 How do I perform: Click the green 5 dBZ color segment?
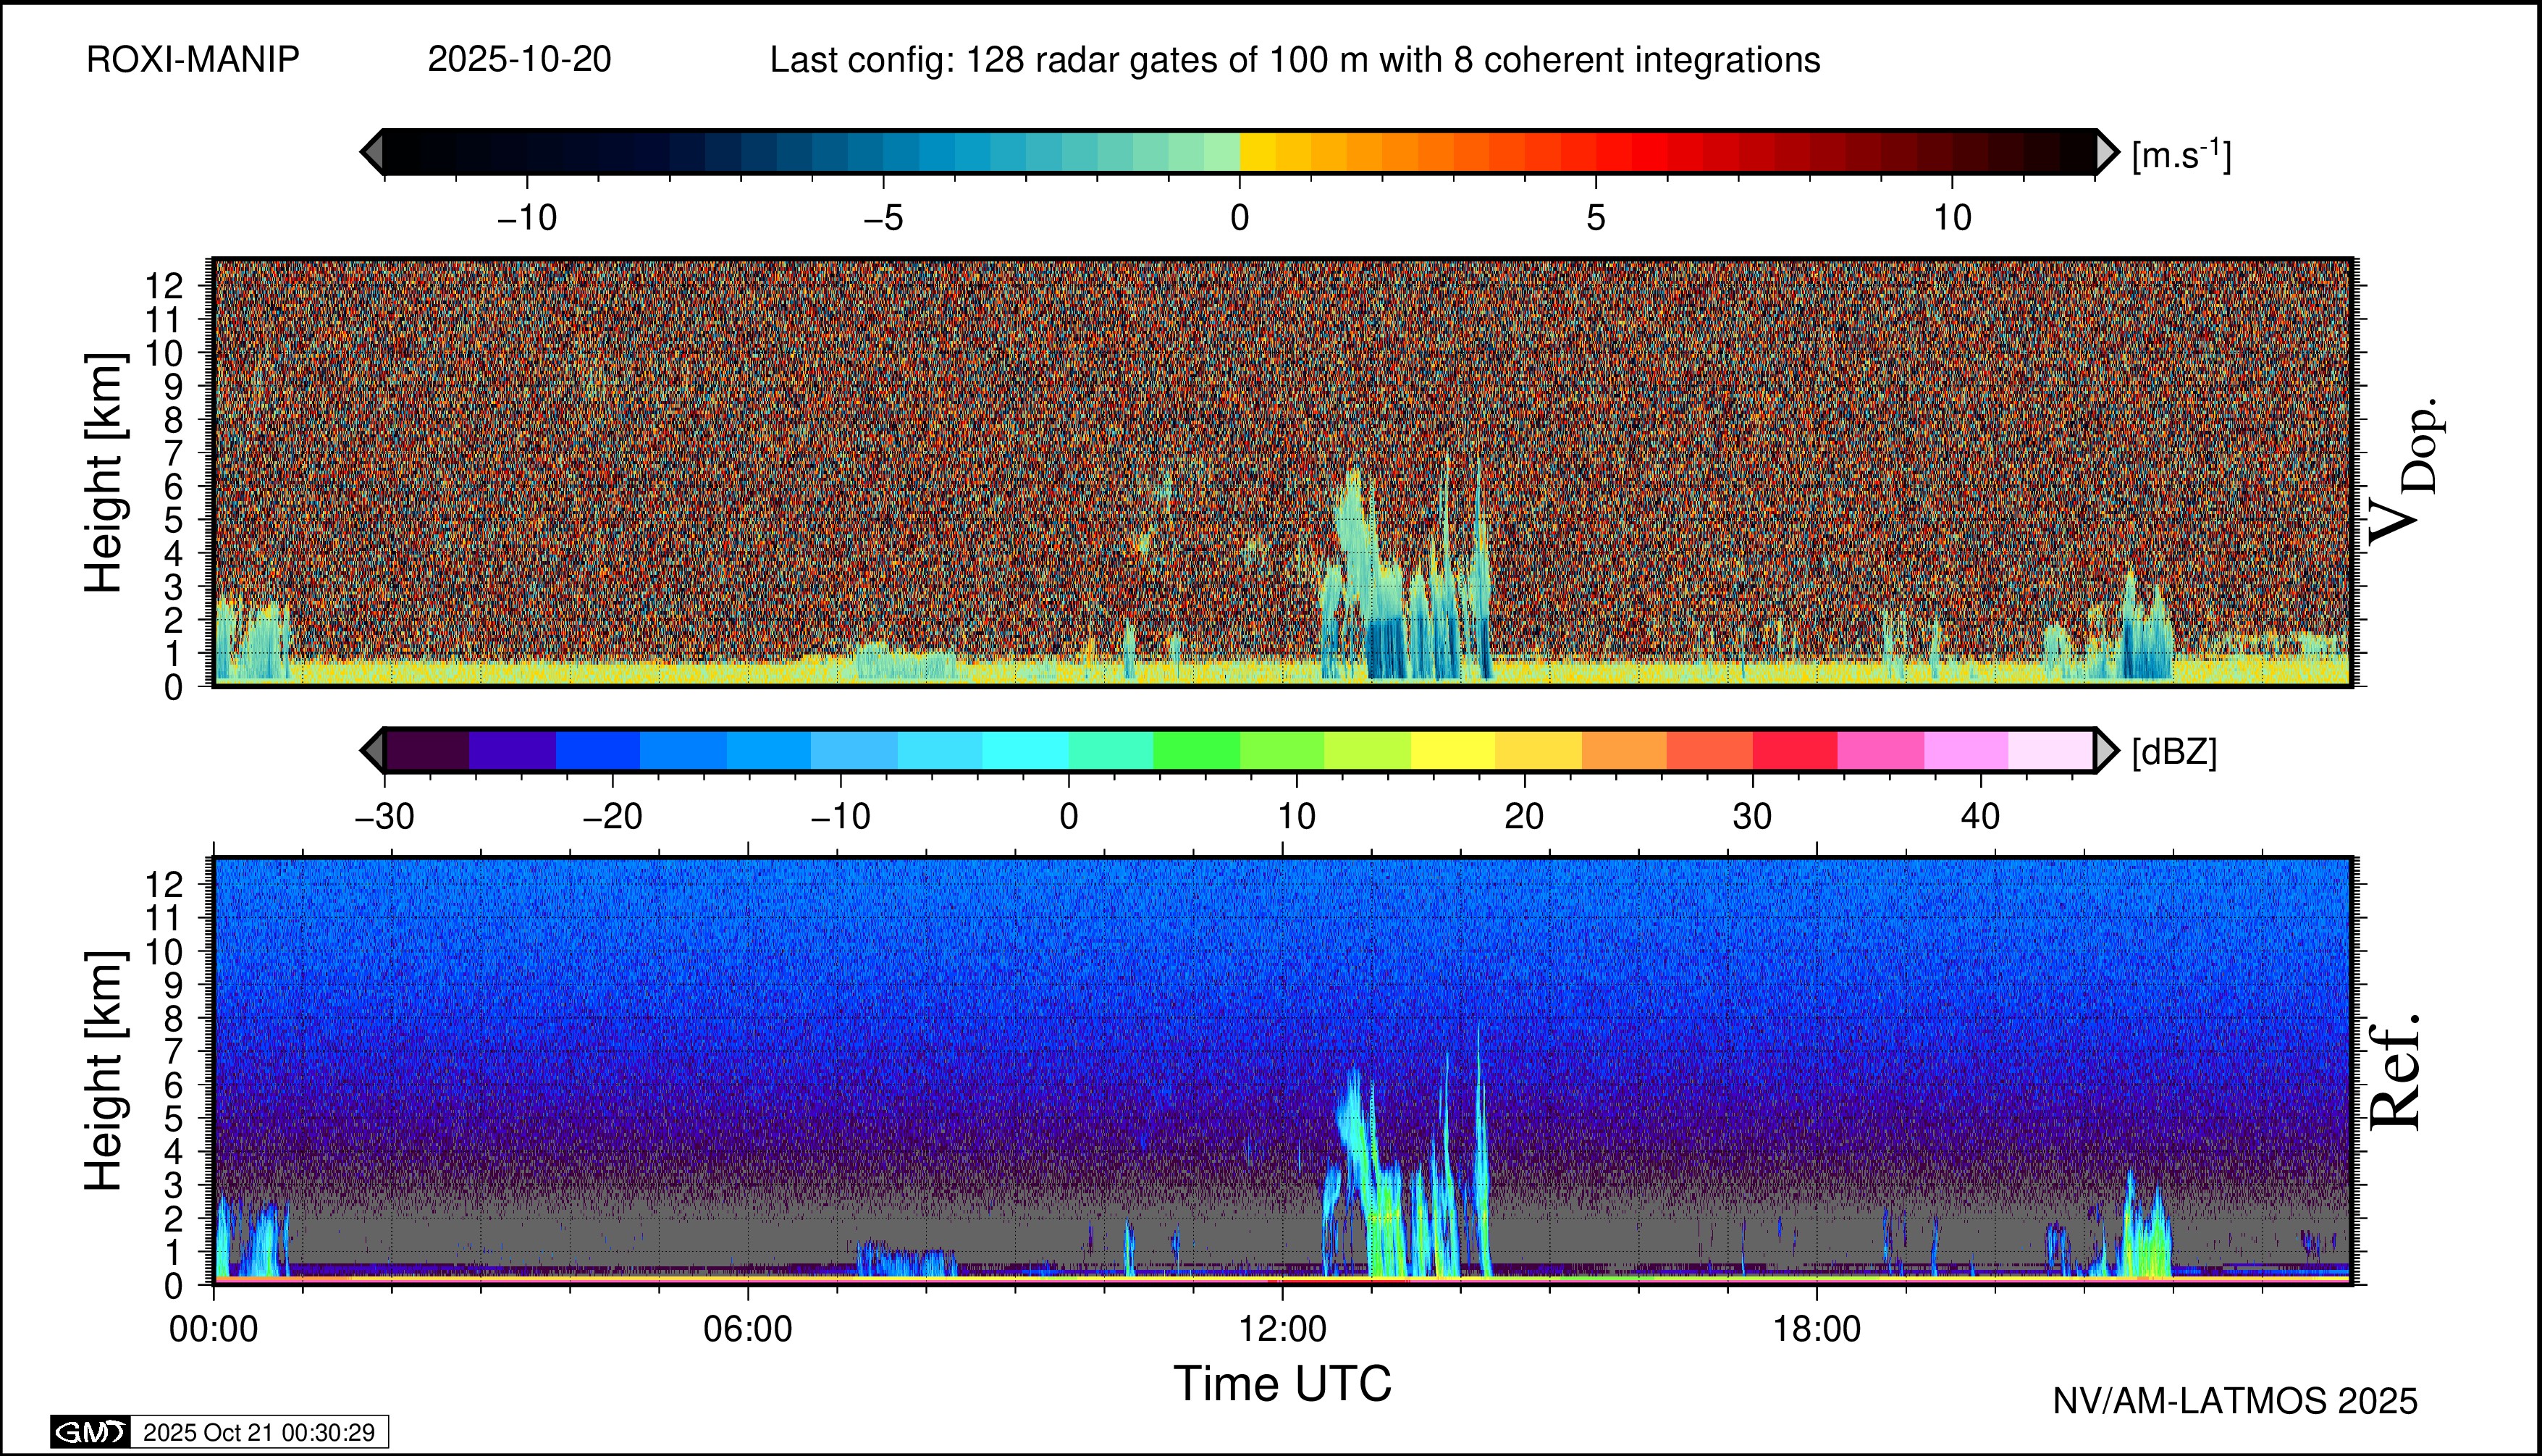[x=1196, y=750]
